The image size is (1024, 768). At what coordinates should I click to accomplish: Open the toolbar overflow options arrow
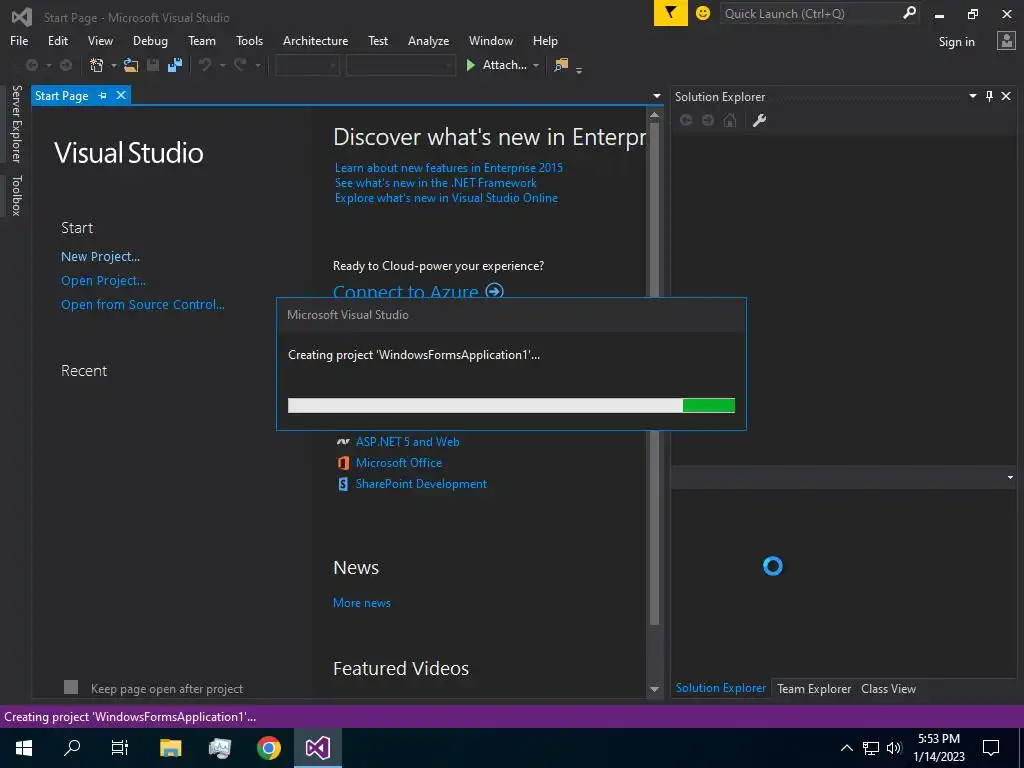click(579, 69)
